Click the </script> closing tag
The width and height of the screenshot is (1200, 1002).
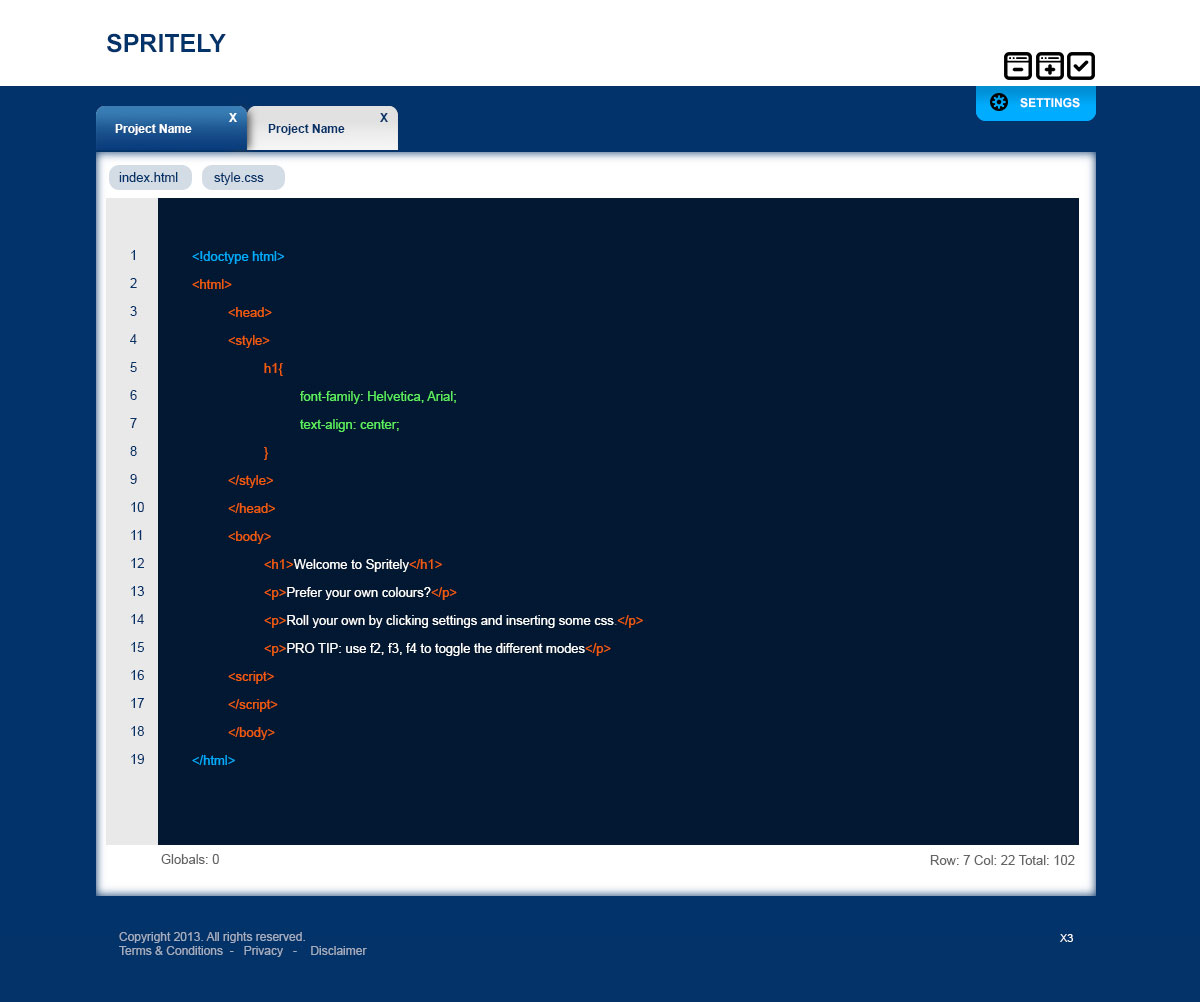pos(253,705)
